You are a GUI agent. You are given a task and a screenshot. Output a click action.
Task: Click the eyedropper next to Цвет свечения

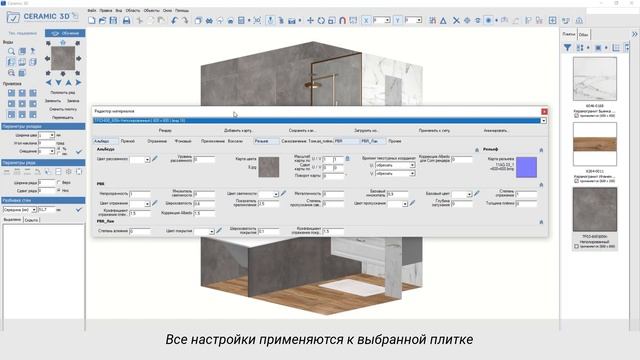[x=283, y=193]
